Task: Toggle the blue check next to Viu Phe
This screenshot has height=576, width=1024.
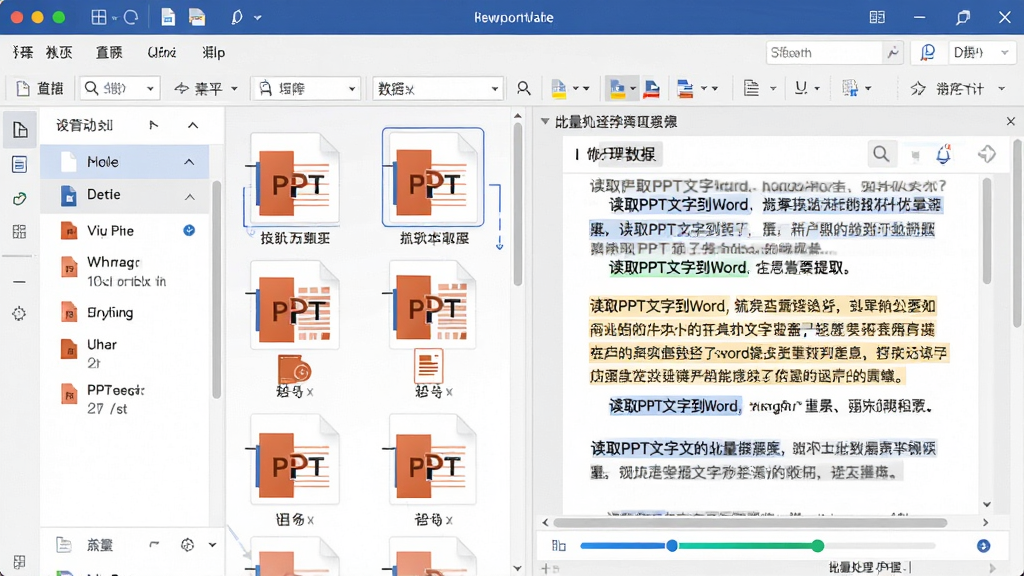Action: [189, 230]
